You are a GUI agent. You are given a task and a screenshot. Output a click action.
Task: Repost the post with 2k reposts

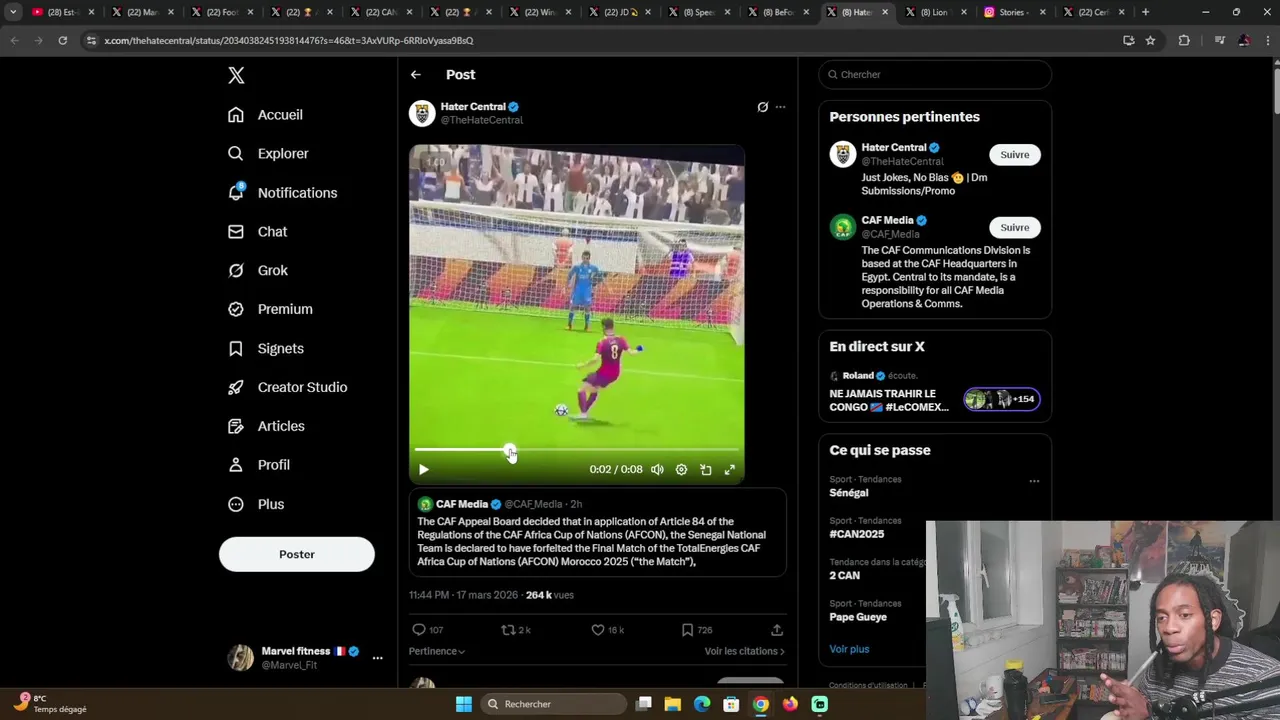pos(516,630)
